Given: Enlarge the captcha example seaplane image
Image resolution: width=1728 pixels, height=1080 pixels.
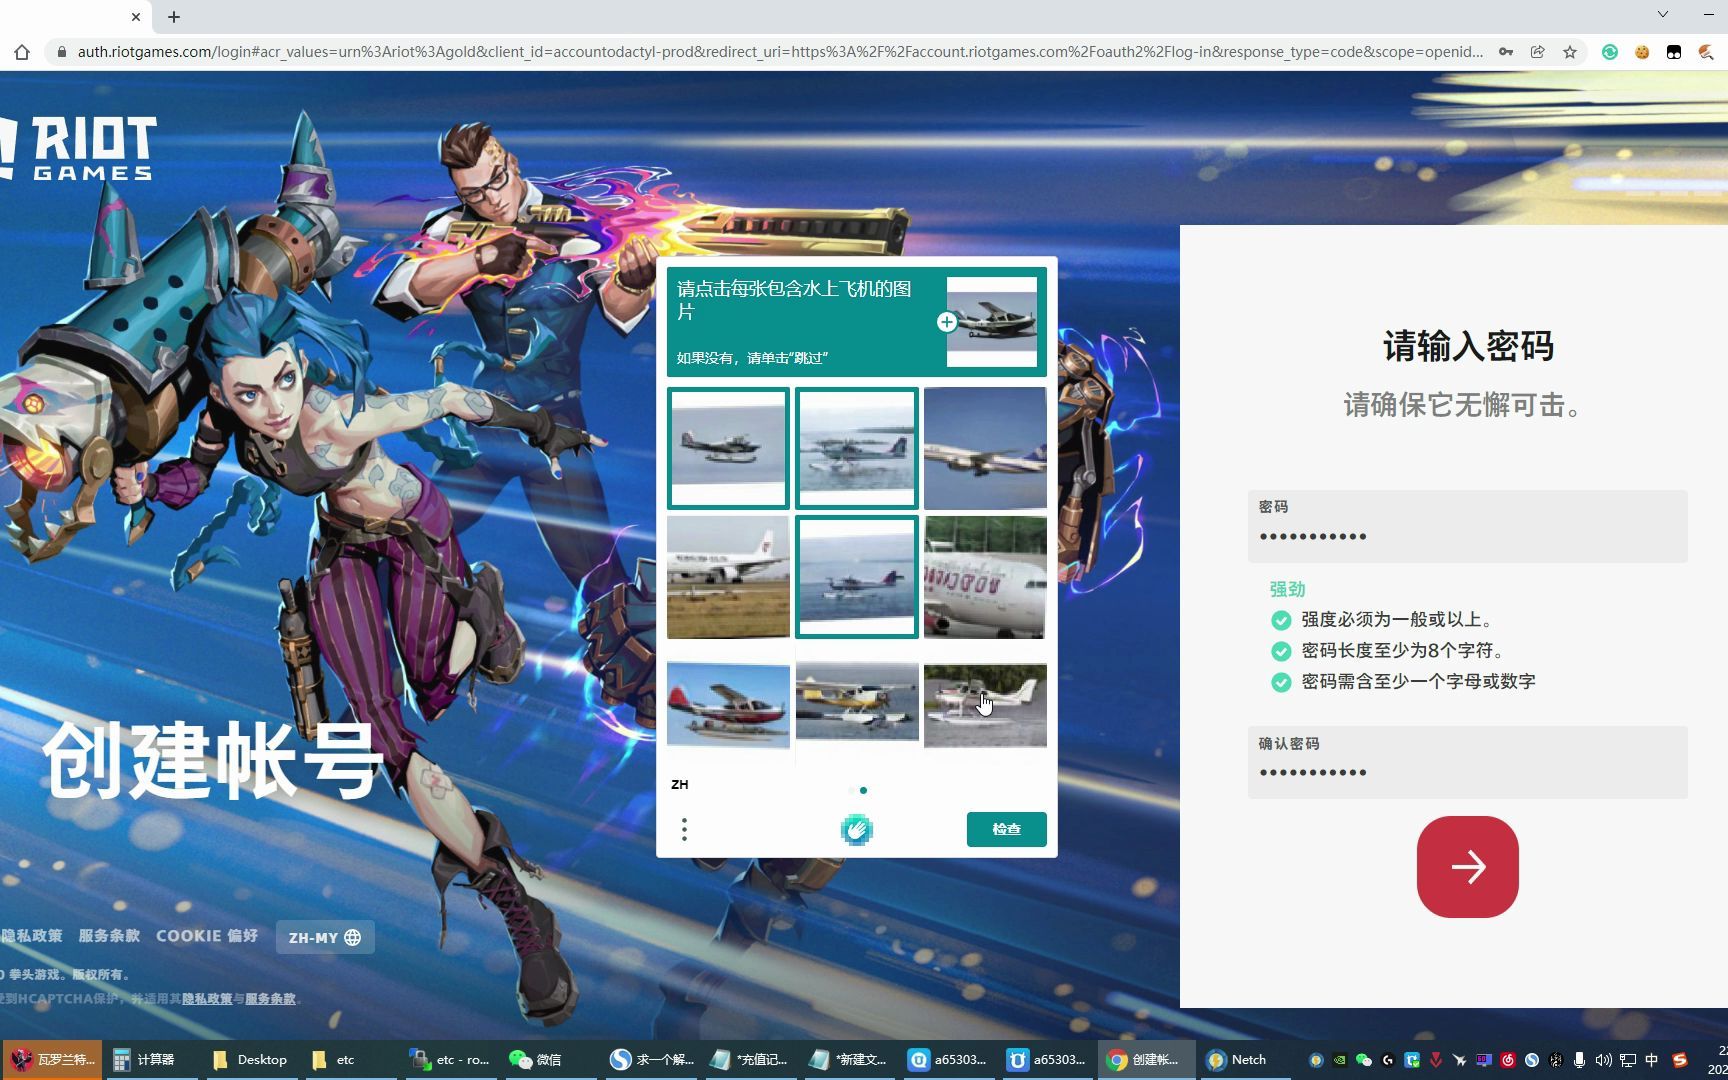Looking at the screenshot, I should point(991,322).
